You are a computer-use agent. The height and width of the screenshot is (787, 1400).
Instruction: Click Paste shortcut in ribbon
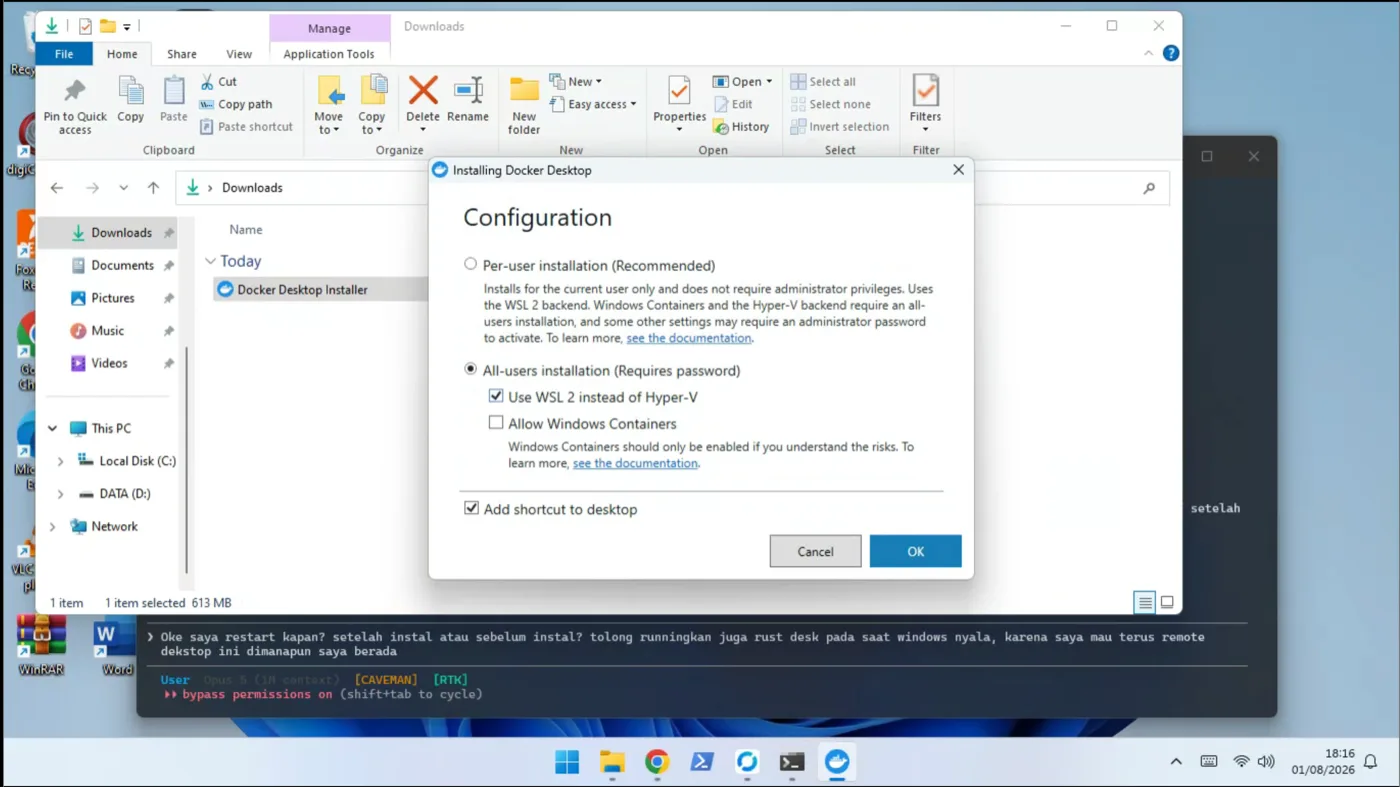[x=246, y=127]
